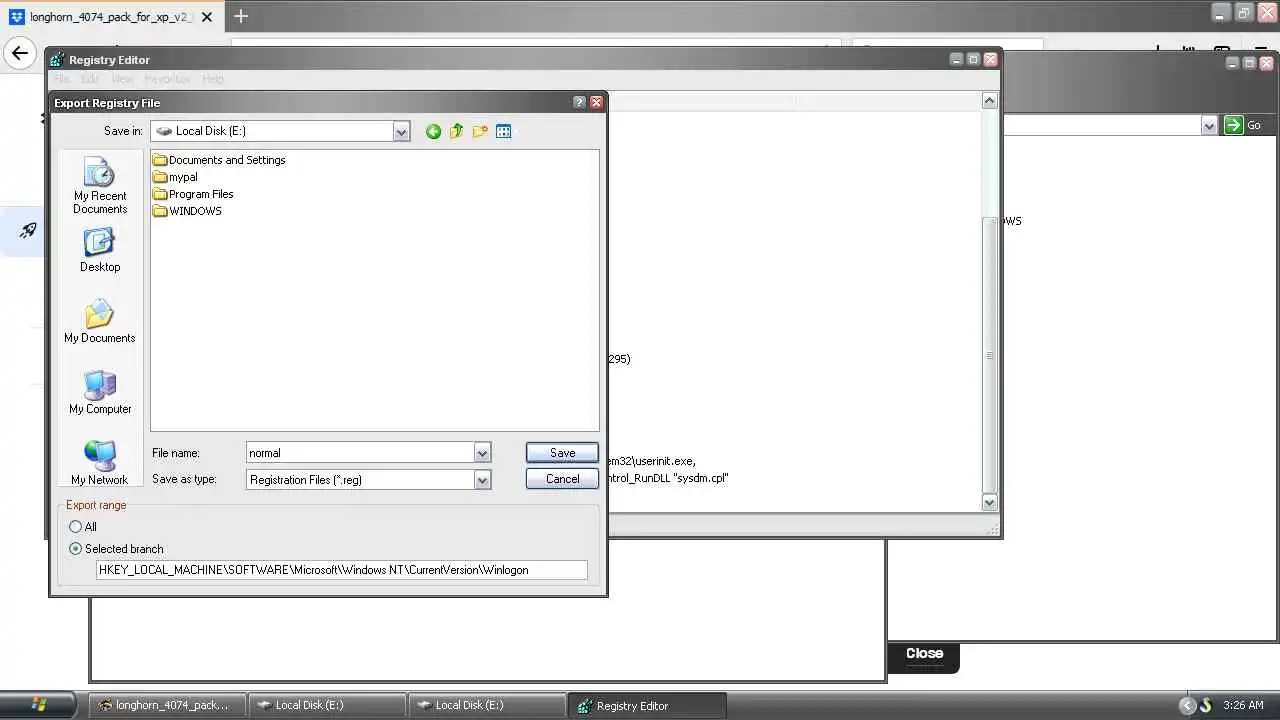Open the File menu in Registry Editor
Viewport: 1280px width, 720px height.
pyautogui.click(x=62, y=79)
